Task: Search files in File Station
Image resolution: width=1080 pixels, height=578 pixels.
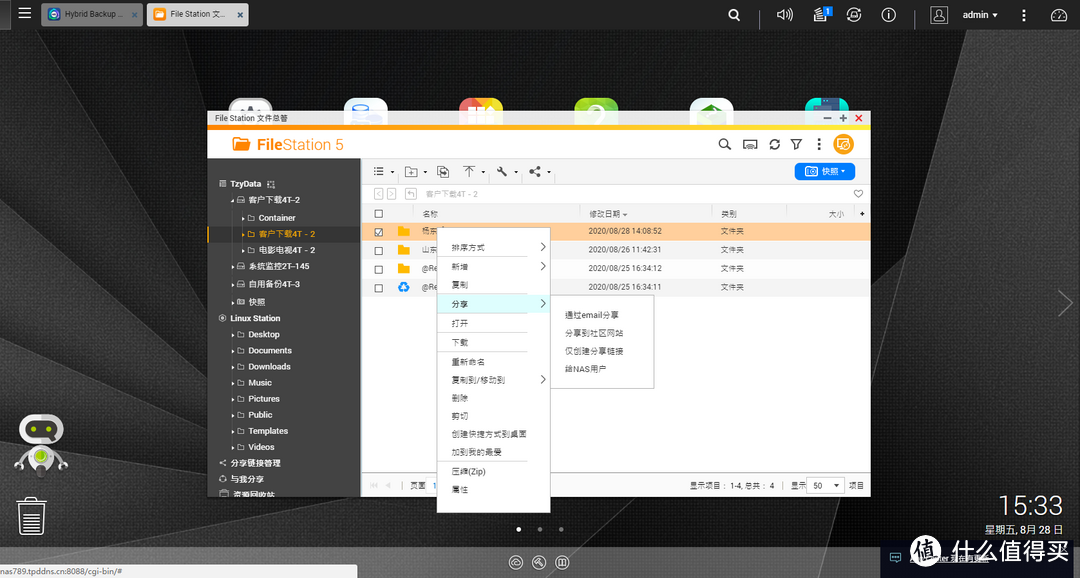Action: coord(725,144)
